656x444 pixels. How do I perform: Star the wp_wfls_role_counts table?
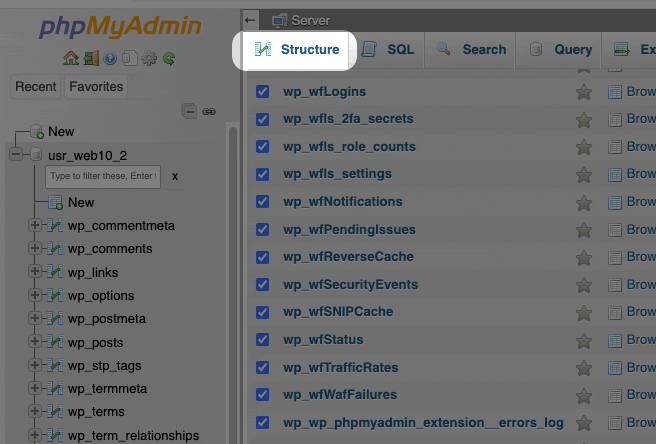tap(584, 147)
